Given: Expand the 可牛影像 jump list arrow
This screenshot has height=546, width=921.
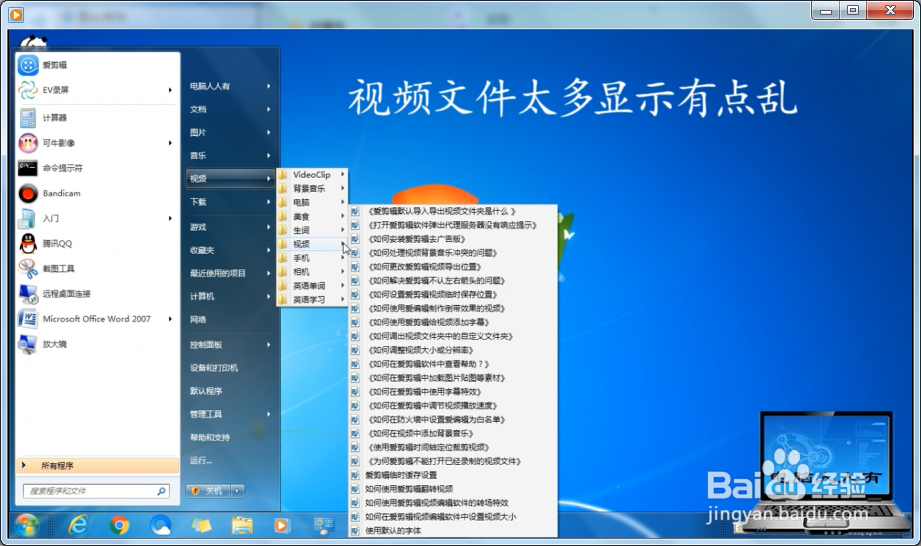Looking at the screenshot, I should point(170,143).
